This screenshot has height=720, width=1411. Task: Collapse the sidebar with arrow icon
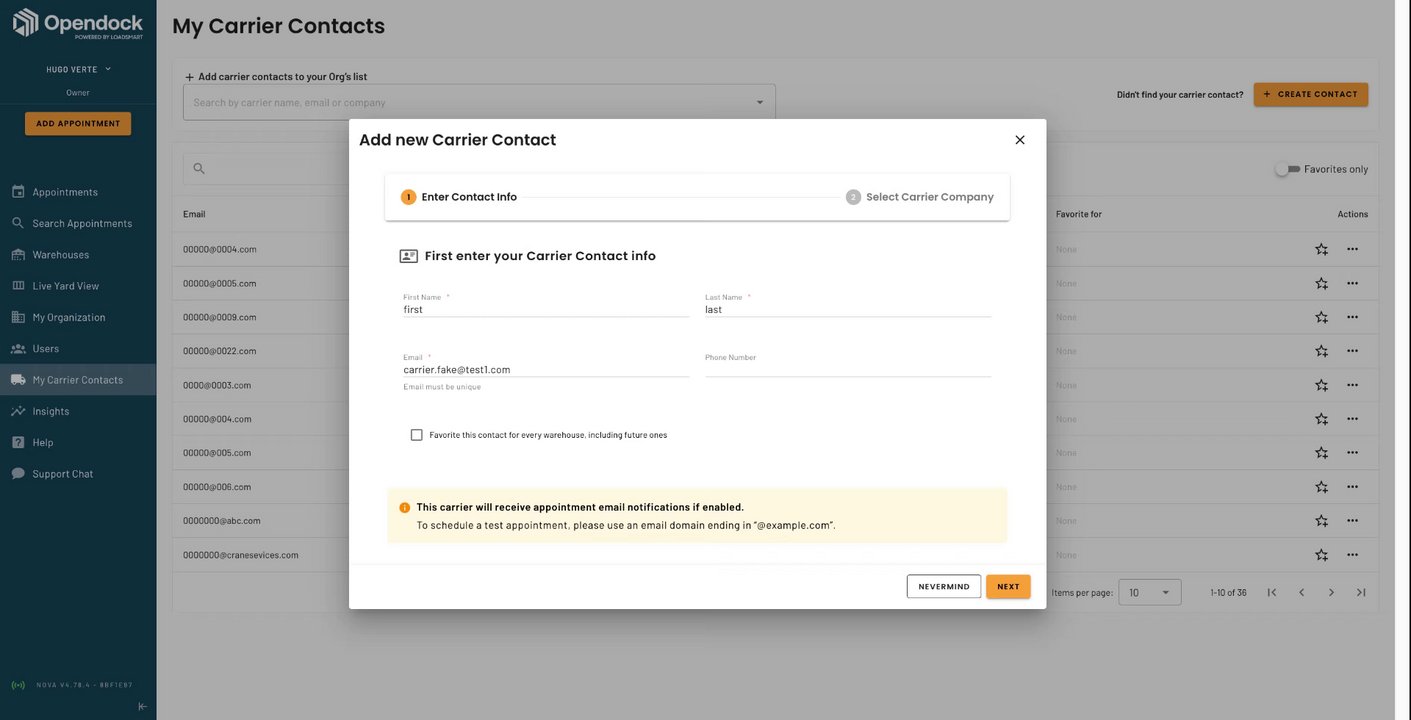(x=142, y=706)
